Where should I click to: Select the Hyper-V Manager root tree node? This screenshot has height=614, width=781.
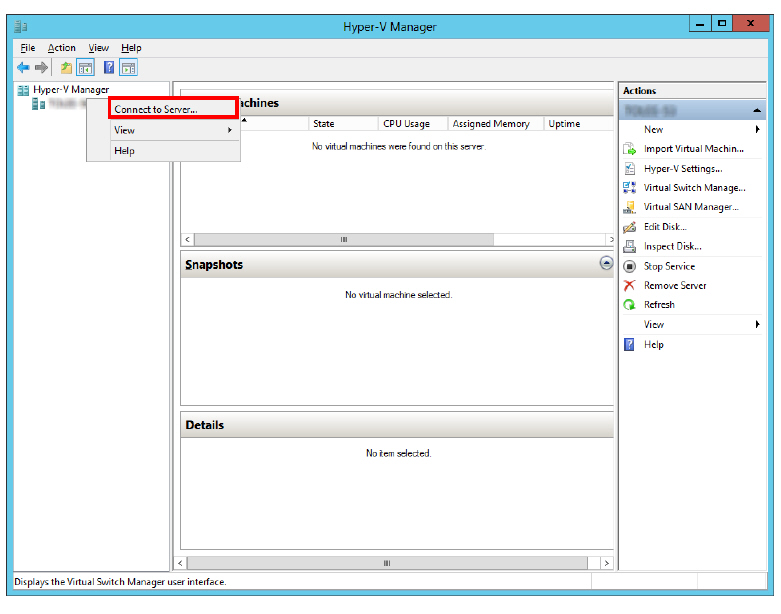coord(71,90)
